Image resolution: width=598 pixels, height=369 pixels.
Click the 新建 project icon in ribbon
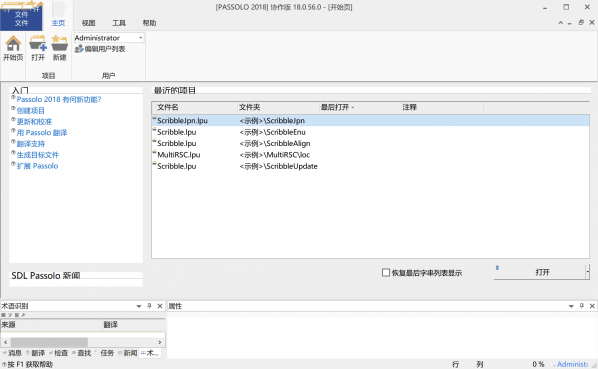tap(59, 48)
